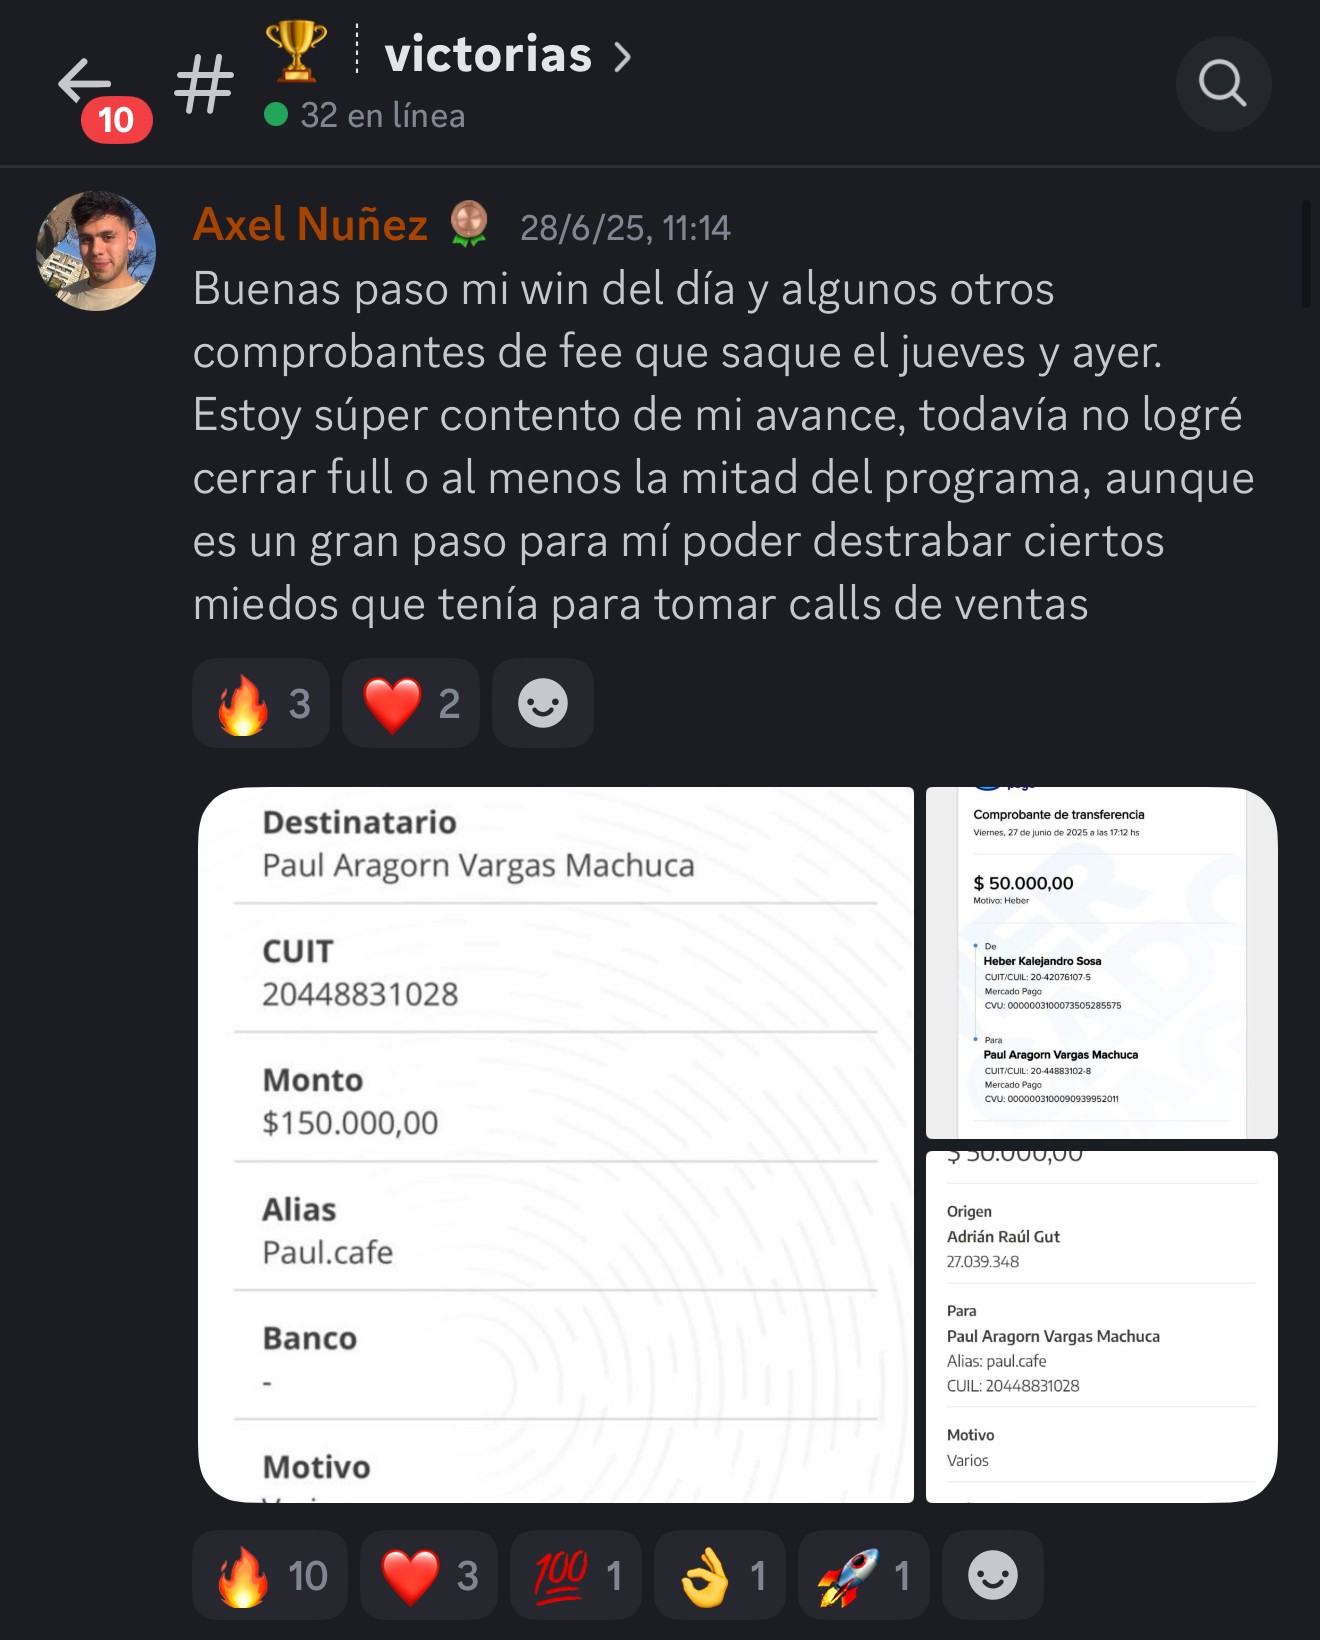Open the Comprobante de transferencia $50.000,00 image
This screenshot has width=1320, height=1640.
click(1102, 963)
